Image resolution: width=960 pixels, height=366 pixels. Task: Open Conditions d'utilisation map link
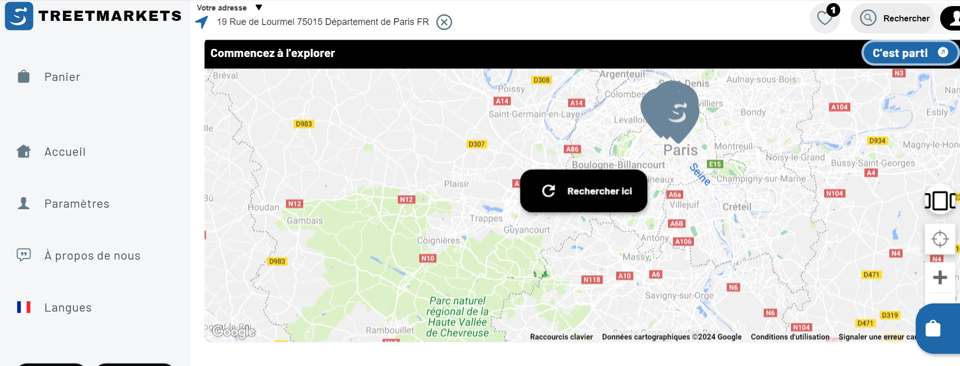pos(790,337)
